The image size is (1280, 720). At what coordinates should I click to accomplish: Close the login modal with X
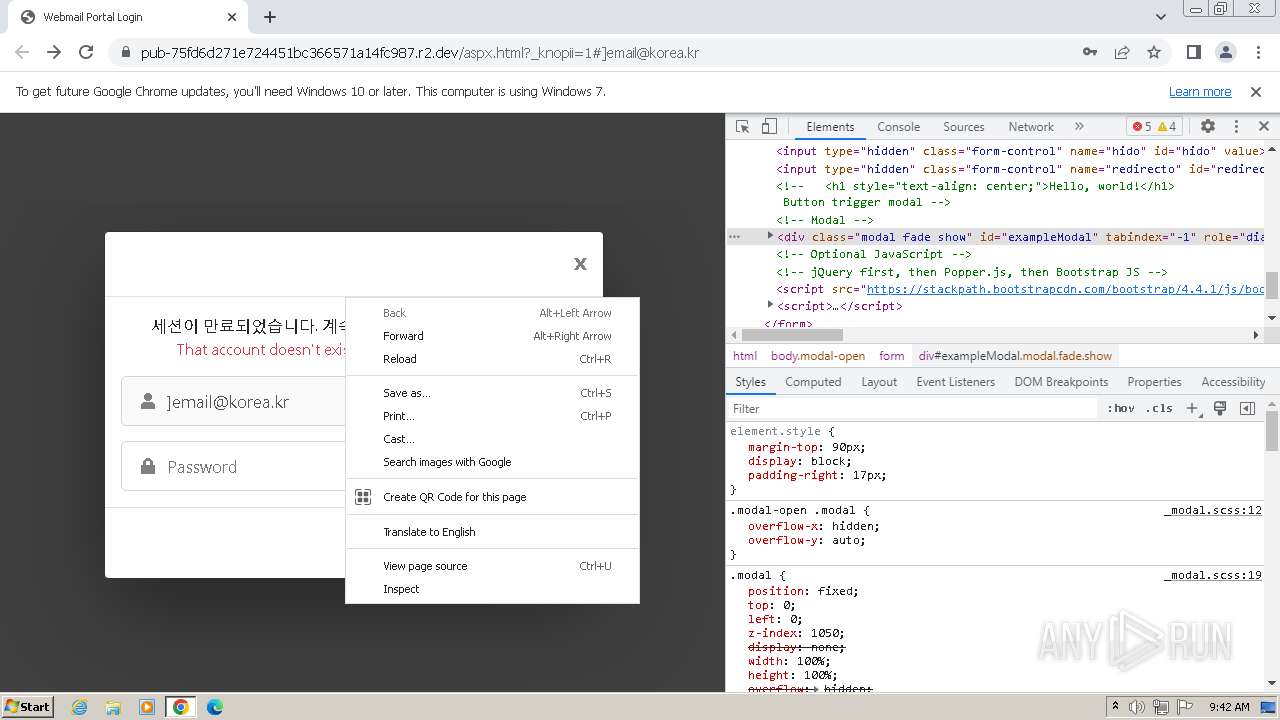pos(580,264)
